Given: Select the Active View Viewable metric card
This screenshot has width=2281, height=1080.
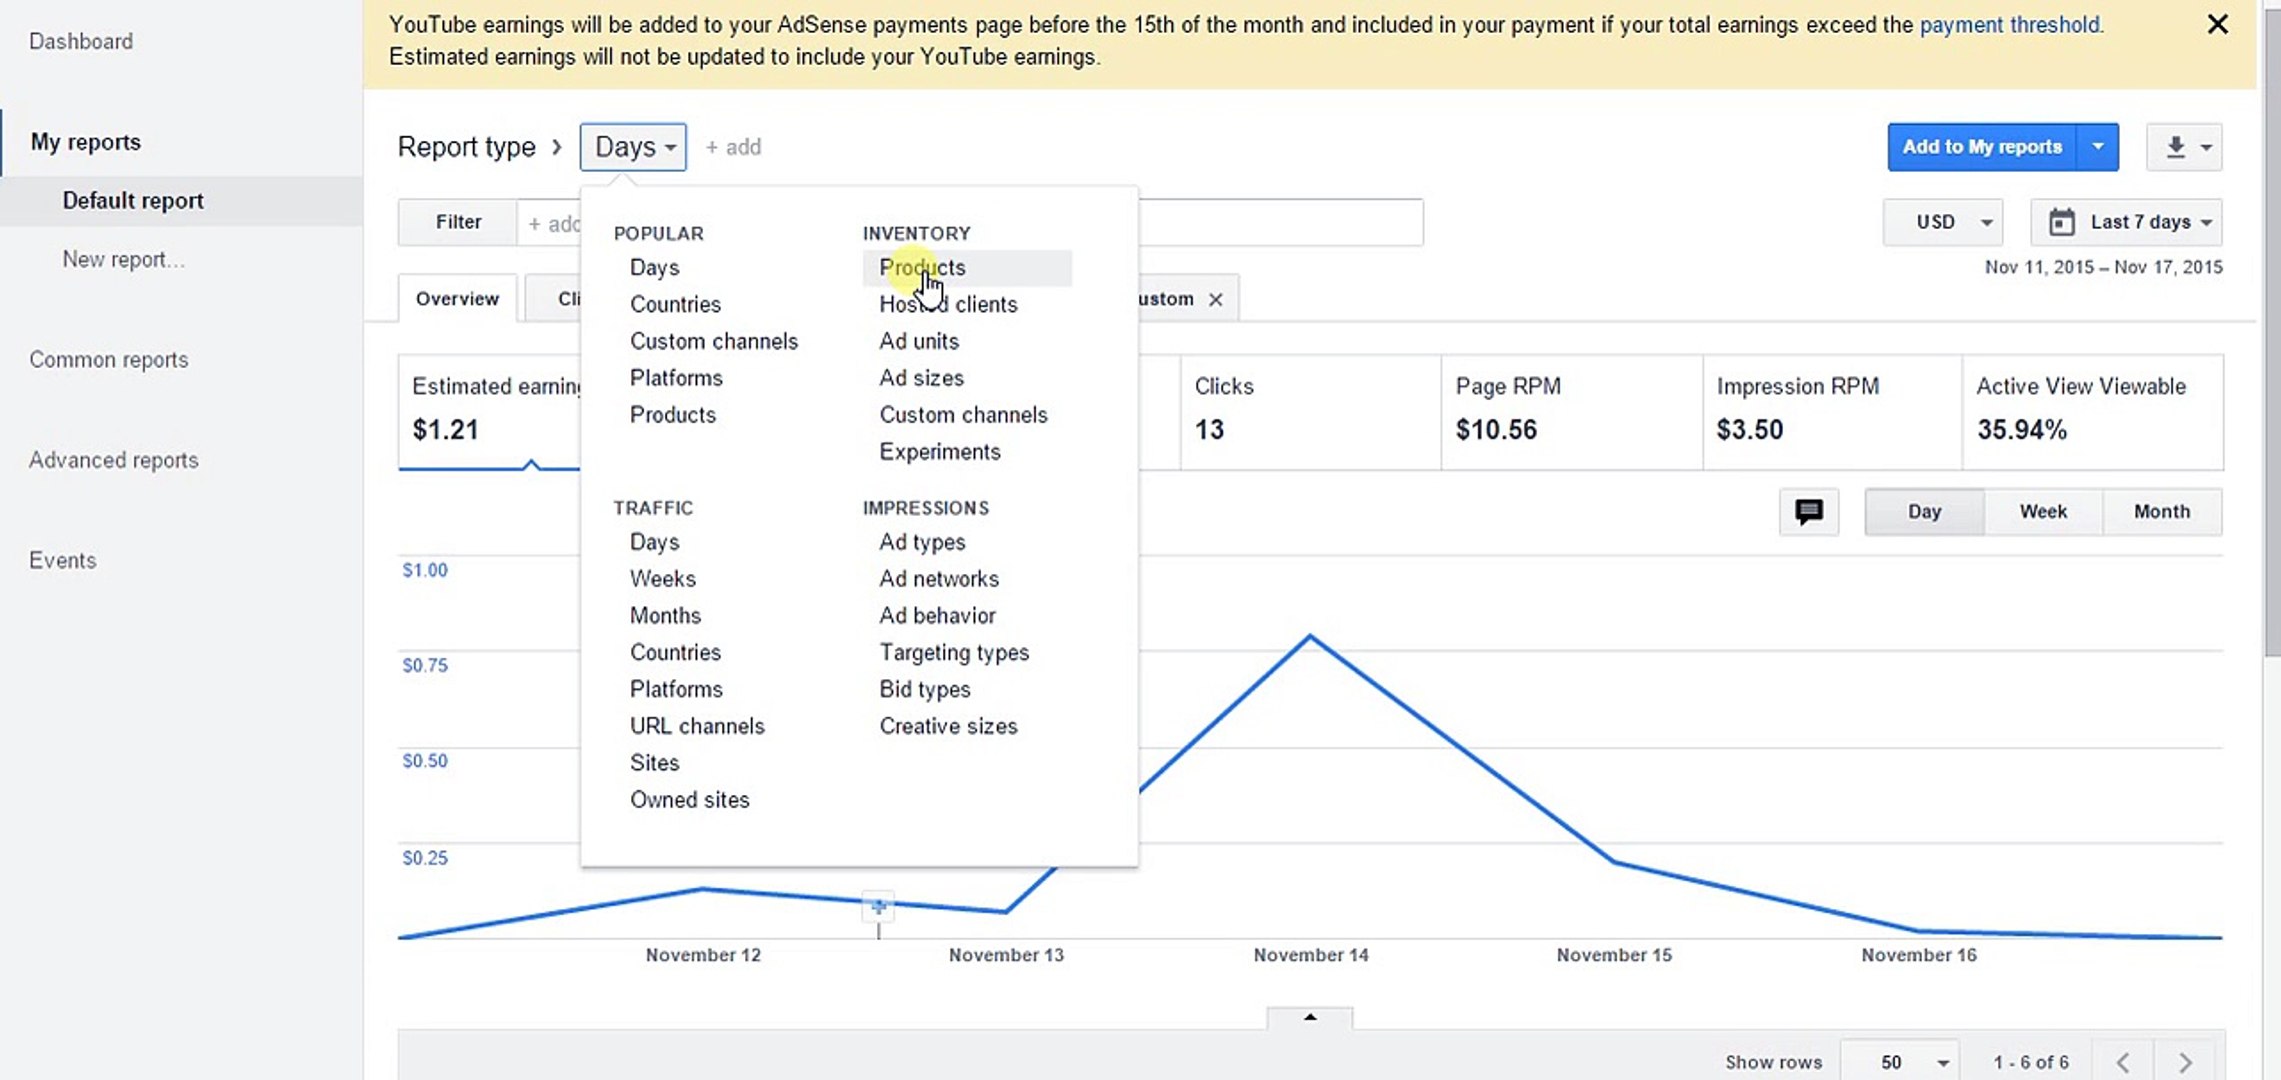Looking at the screenshot, I should pos(2093,412).
